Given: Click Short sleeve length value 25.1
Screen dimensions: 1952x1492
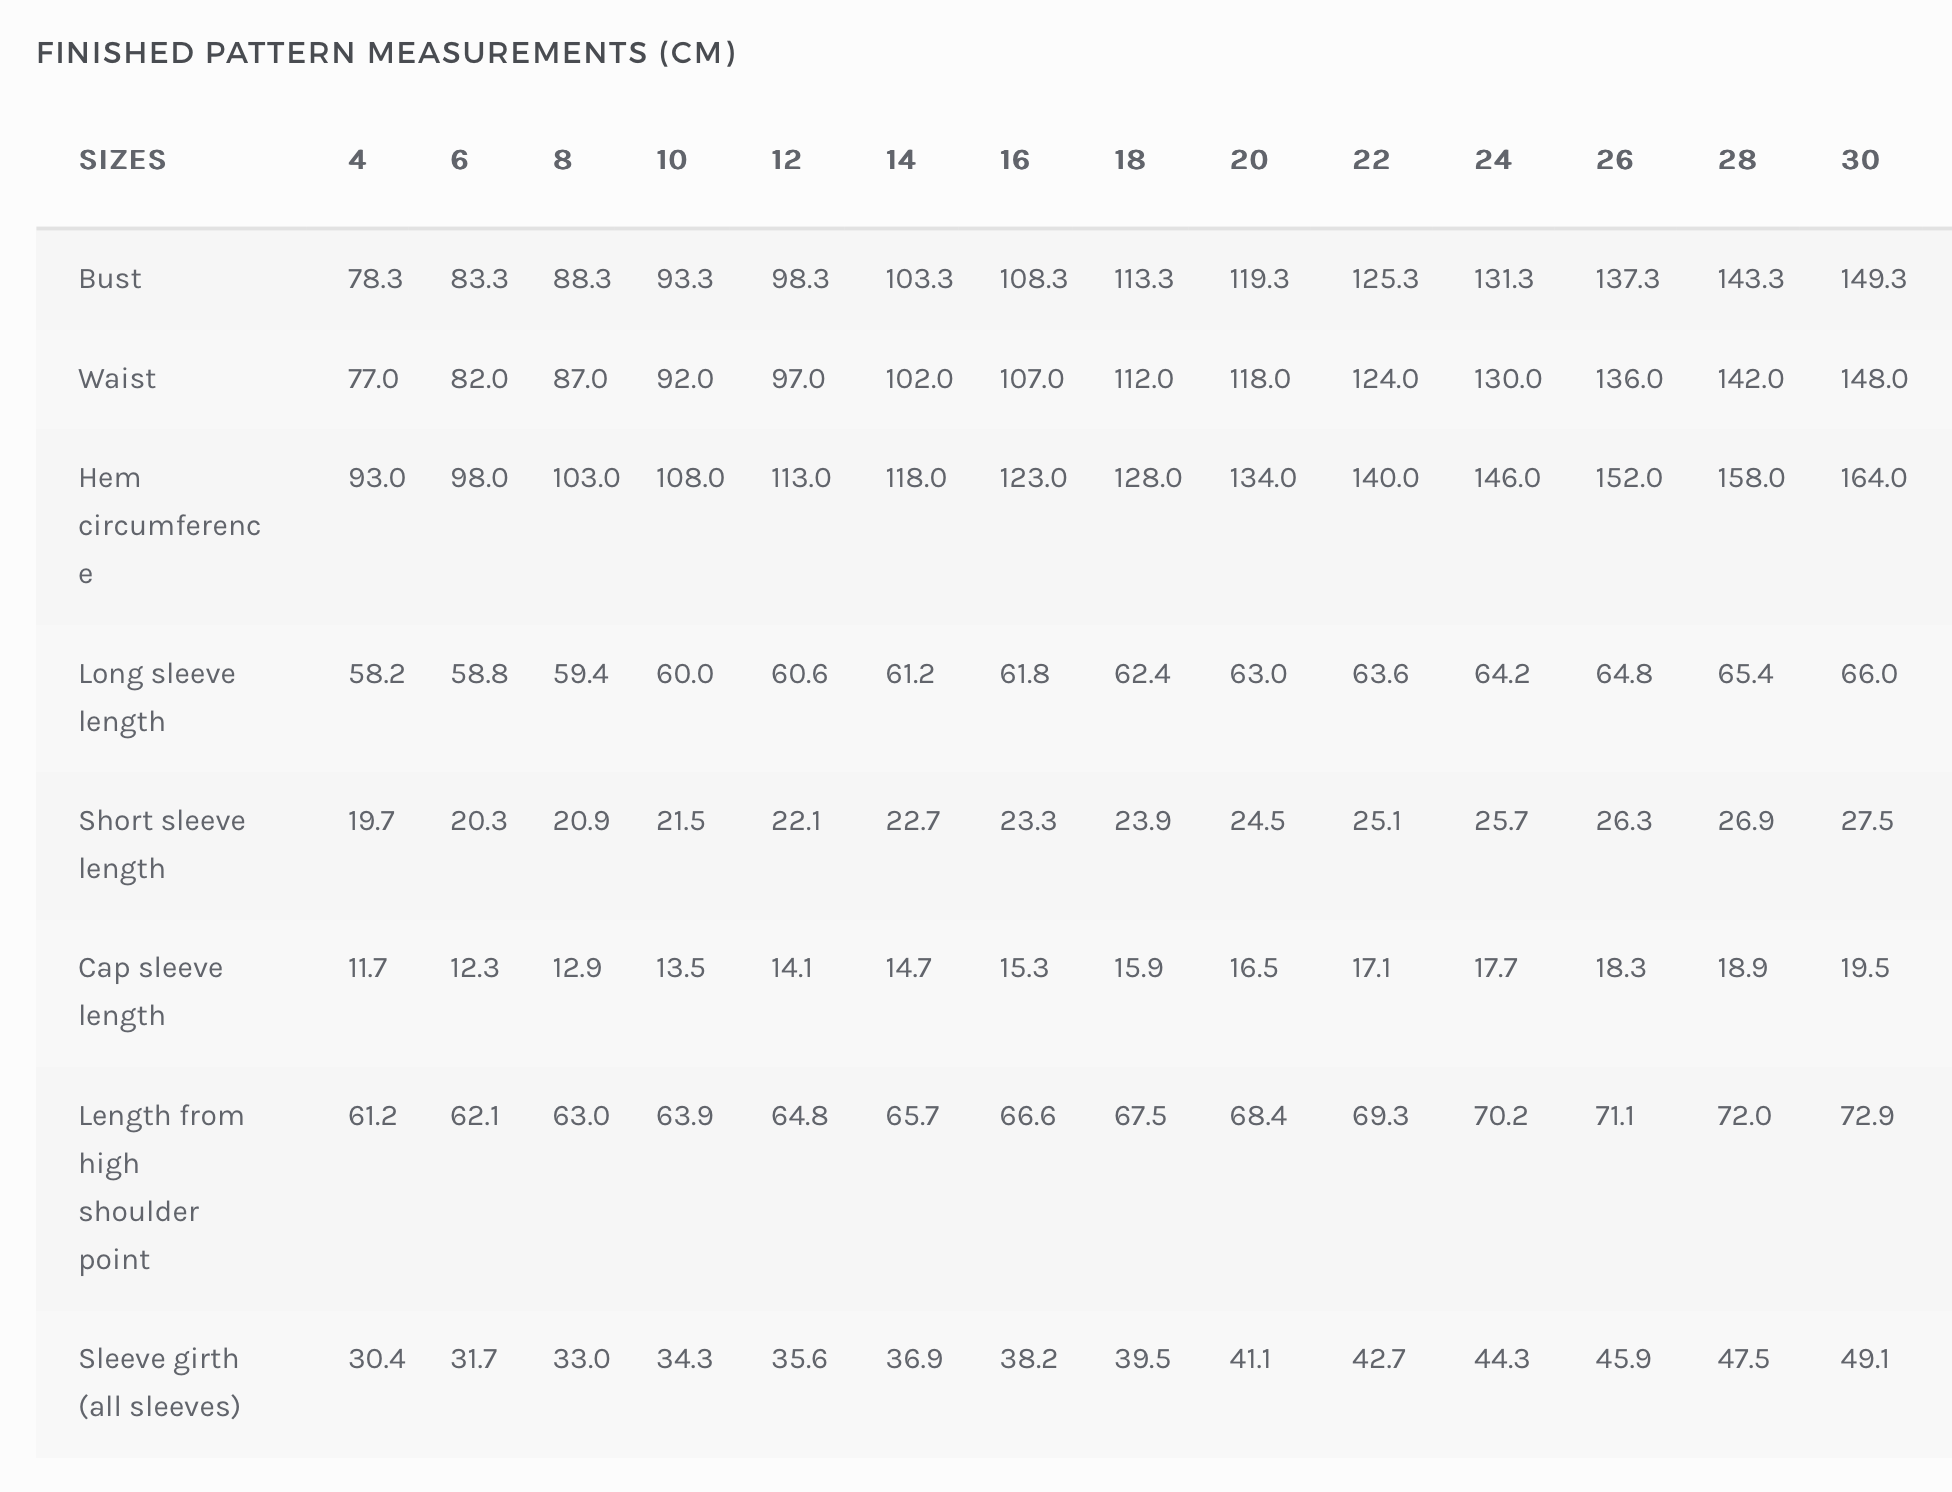Looking at the screenshot, I should click(x=1377, y=821).
